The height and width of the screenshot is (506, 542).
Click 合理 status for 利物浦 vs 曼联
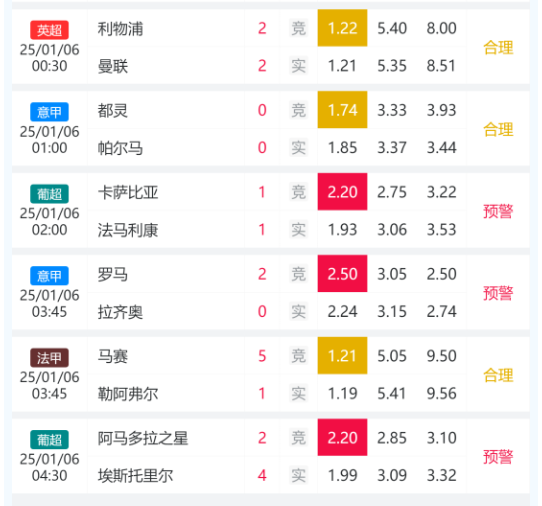[498, 47]
